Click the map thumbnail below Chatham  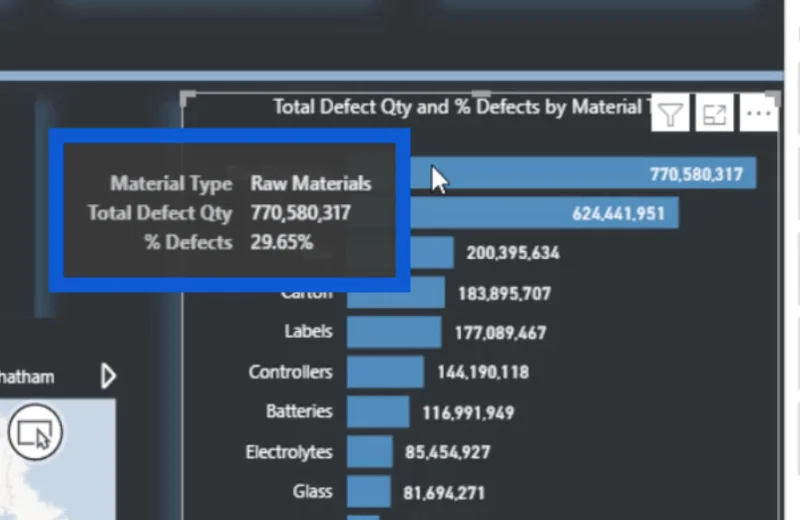(x=58, y=459)
